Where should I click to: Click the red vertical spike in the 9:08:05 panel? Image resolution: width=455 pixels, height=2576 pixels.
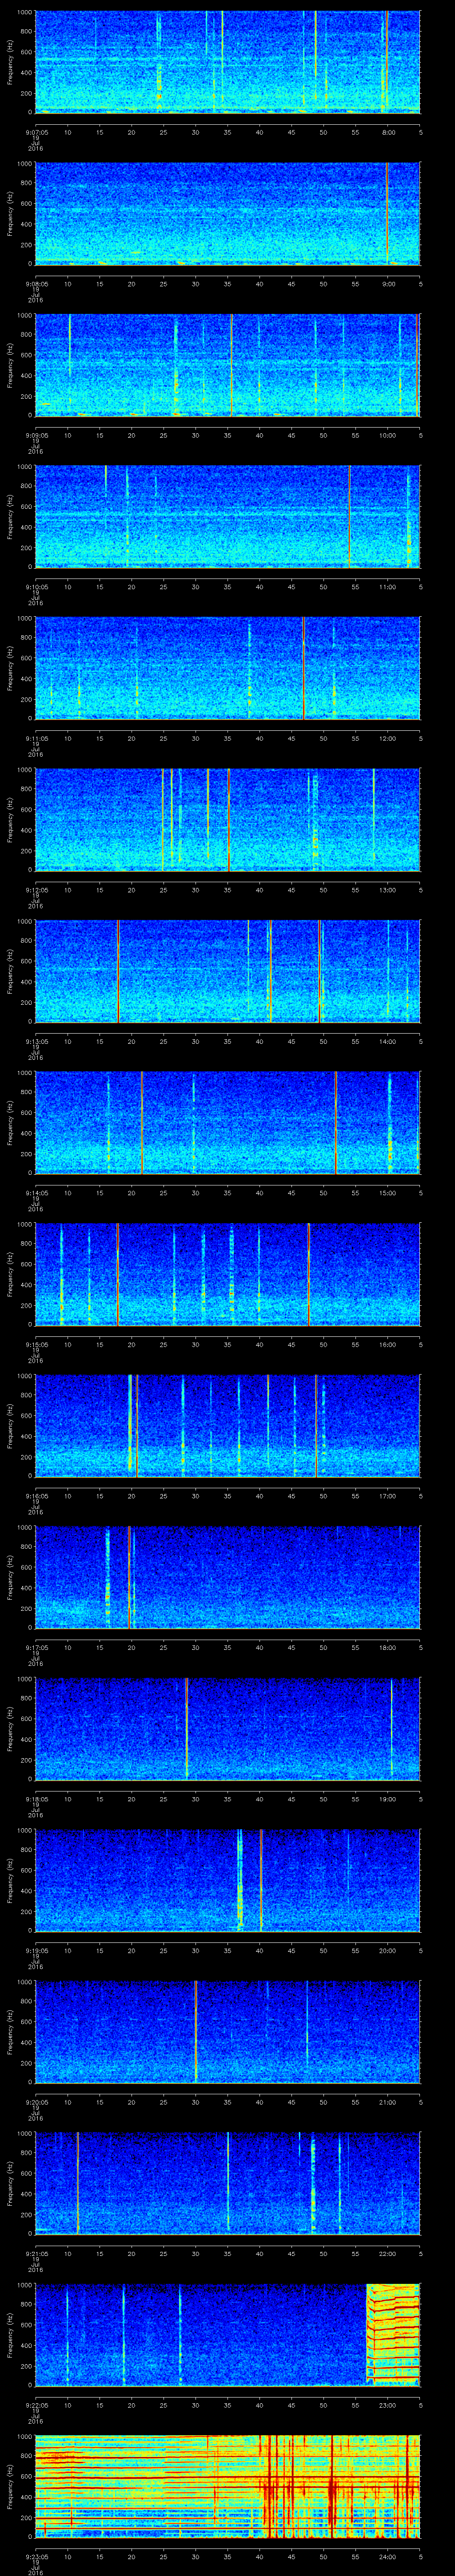[x=386, y=214]
